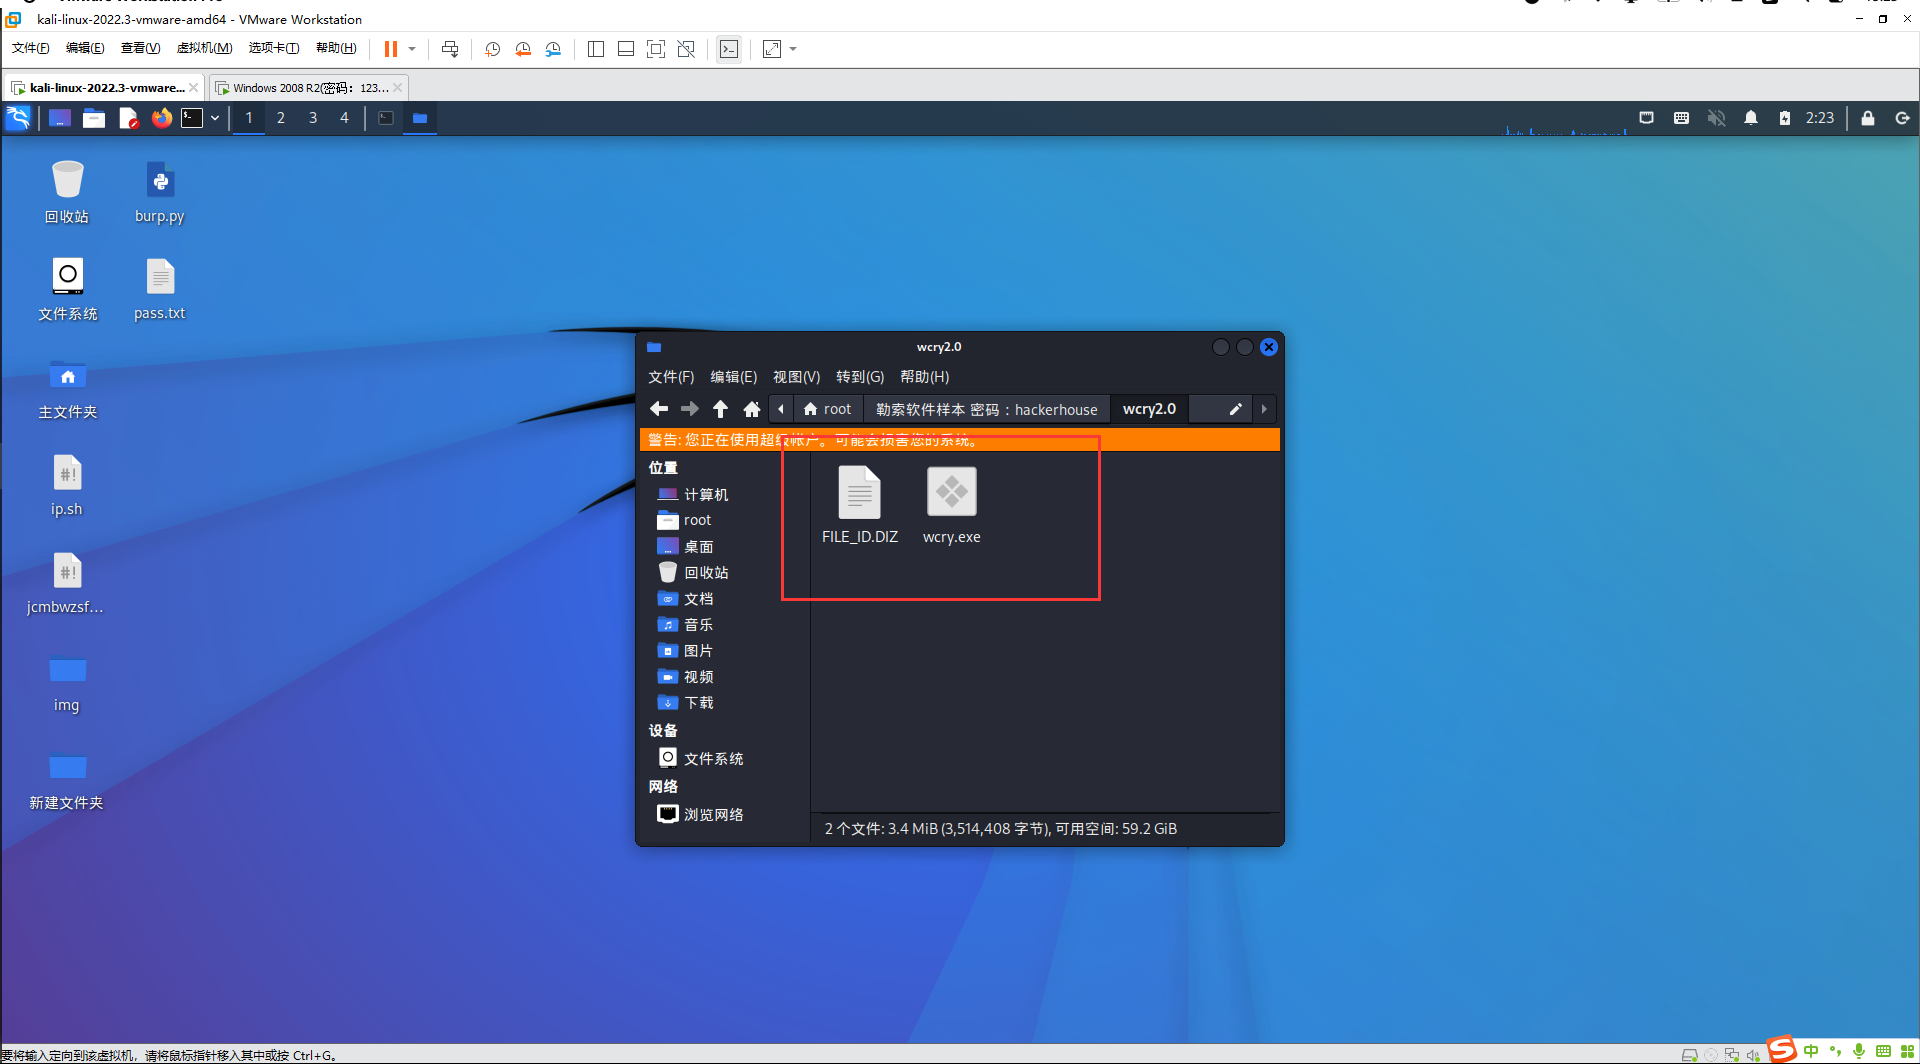The height and width of the screenshot is (1064, 1920).
Task: Open the network connection tray icon
Action: coord(1646,118)
